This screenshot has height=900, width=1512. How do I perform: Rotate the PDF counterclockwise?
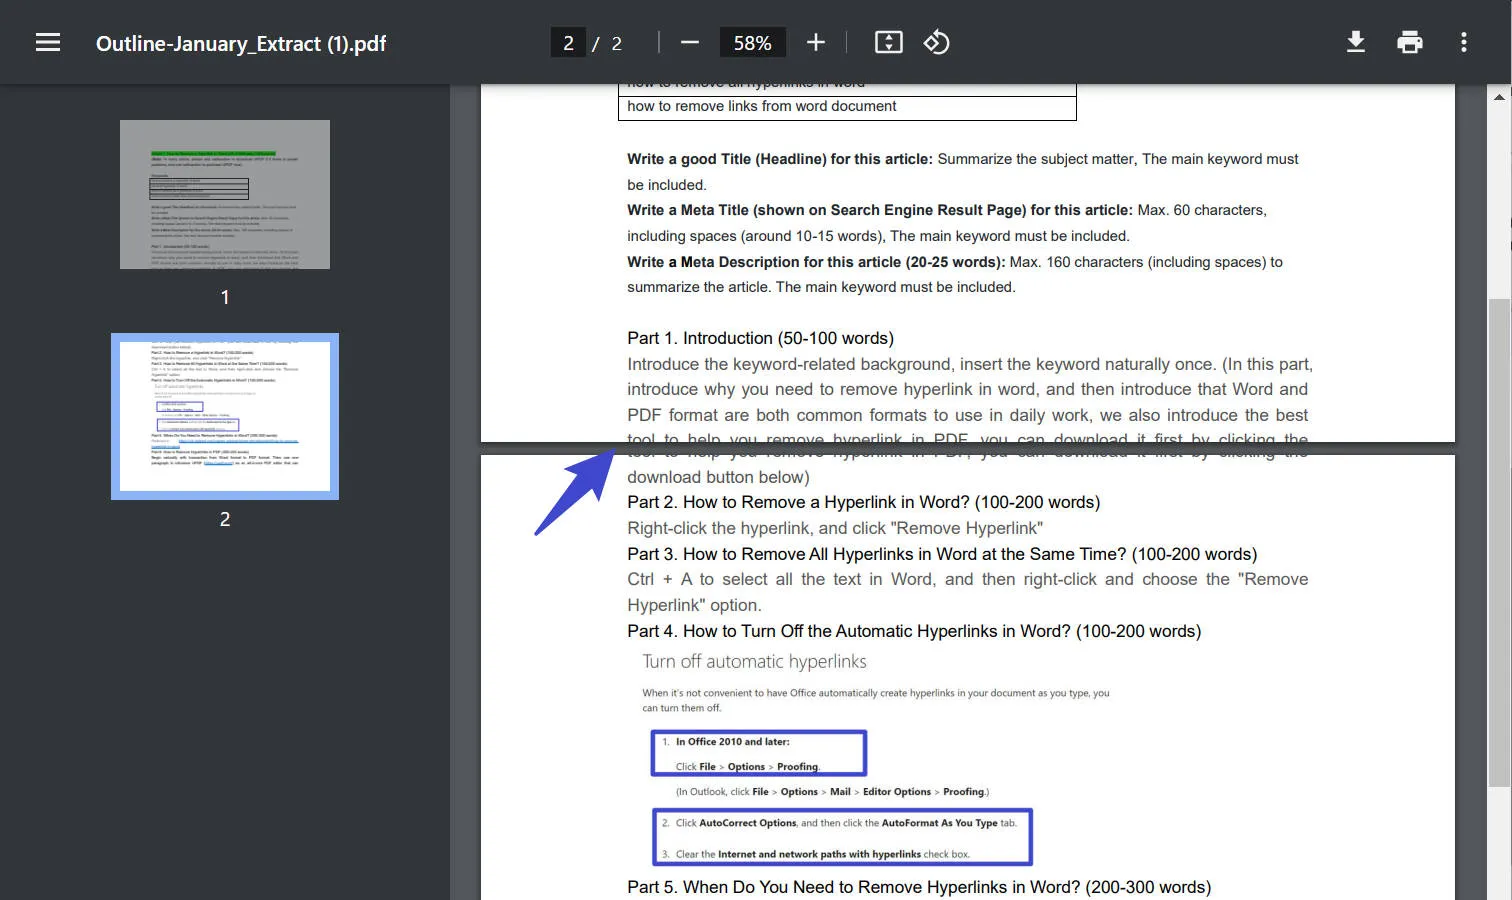936,42
